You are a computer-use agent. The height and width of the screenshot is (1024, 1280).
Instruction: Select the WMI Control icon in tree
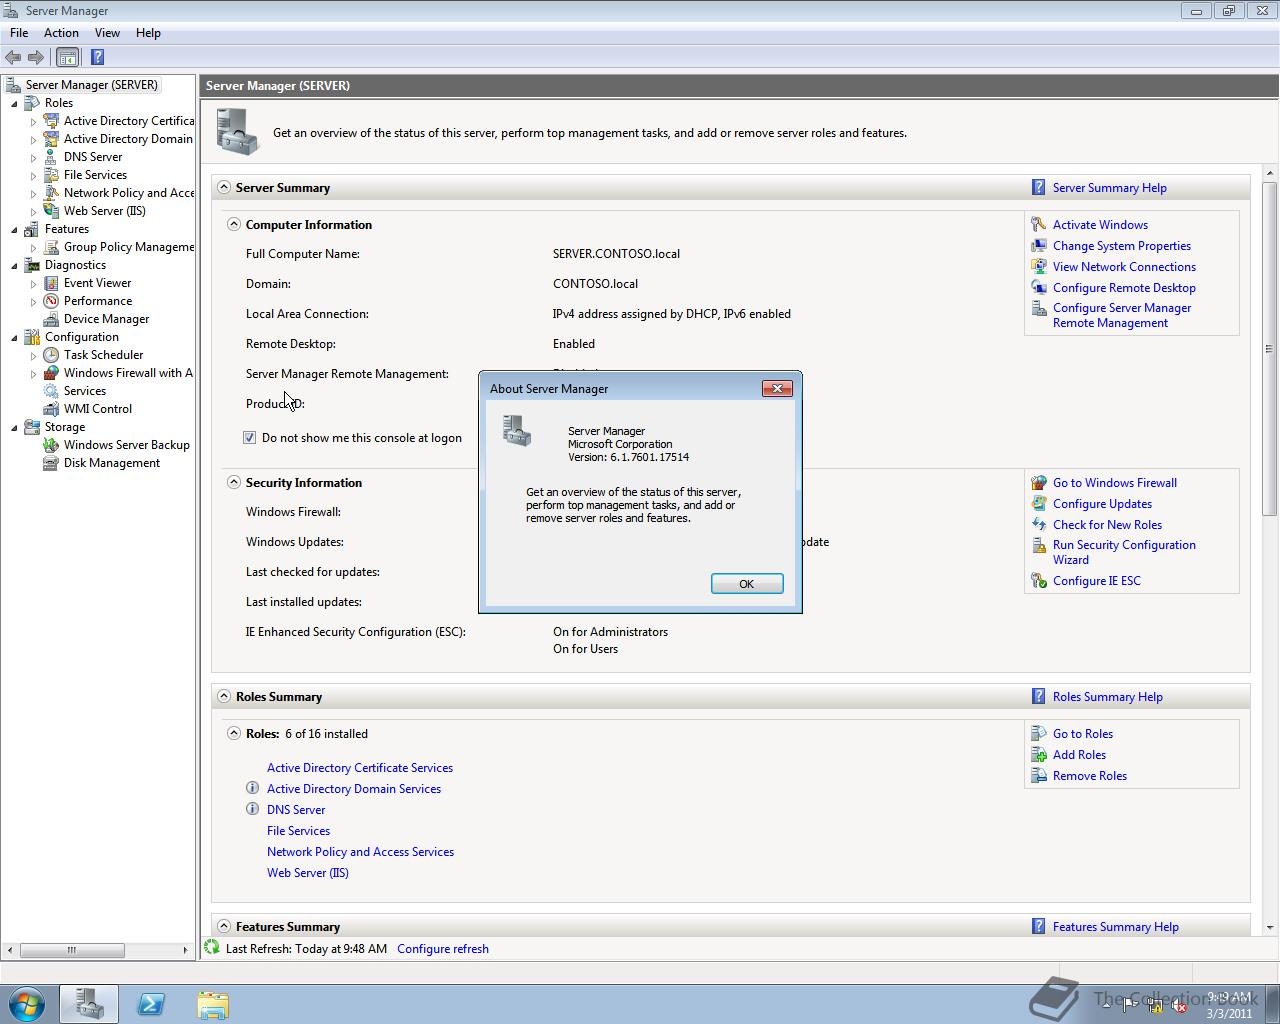click(51, 409)
